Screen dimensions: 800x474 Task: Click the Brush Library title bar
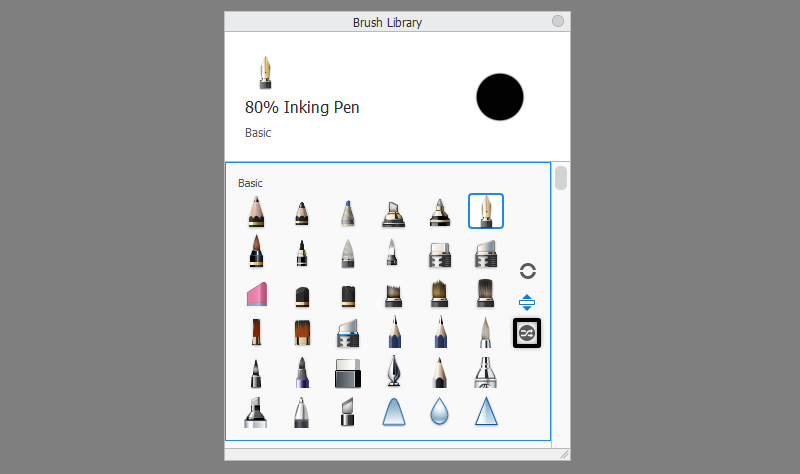(387, 22)
